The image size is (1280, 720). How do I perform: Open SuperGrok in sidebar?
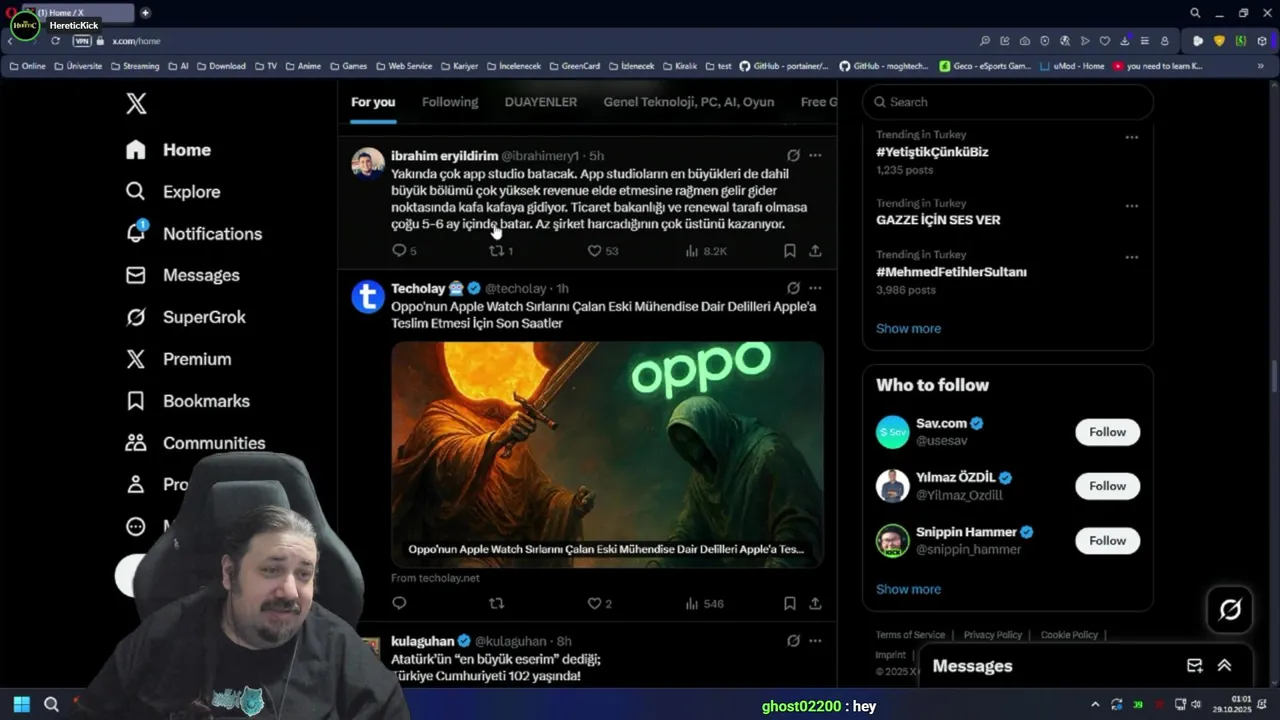coord(185,317)
